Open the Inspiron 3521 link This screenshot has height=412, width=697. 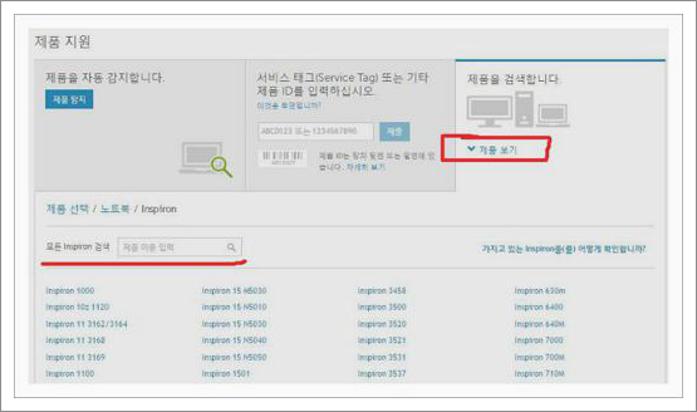[x=381, y=340]
